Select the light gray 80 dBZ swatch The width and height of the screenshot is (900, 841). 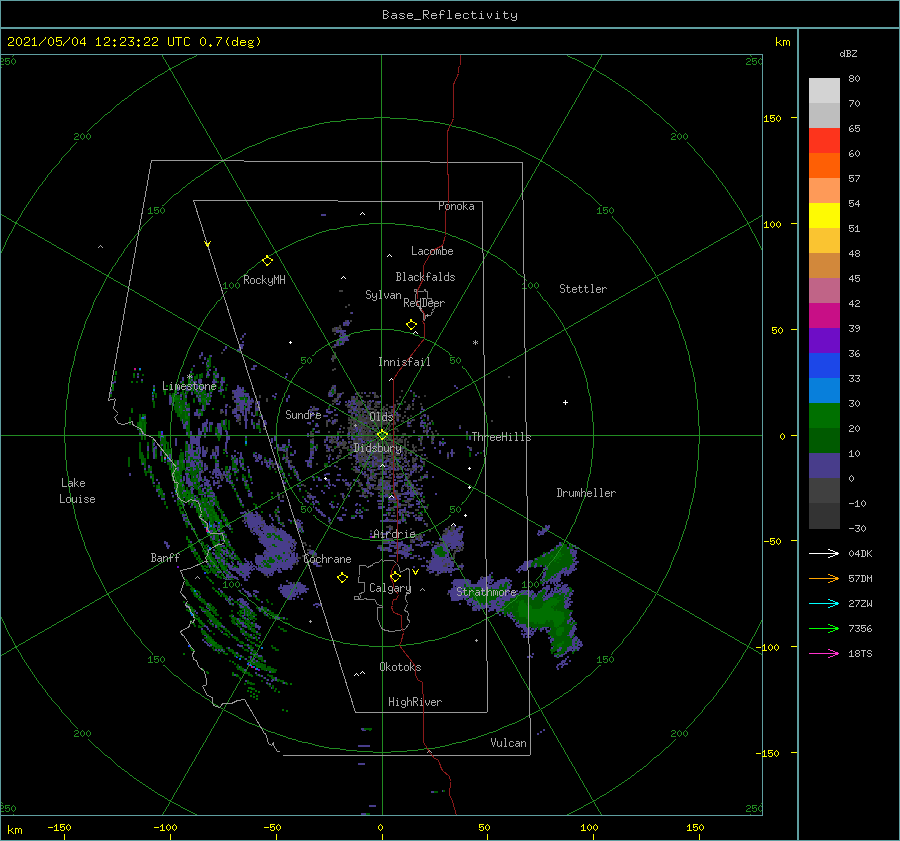pyautogui.click(x=824, y=91)
